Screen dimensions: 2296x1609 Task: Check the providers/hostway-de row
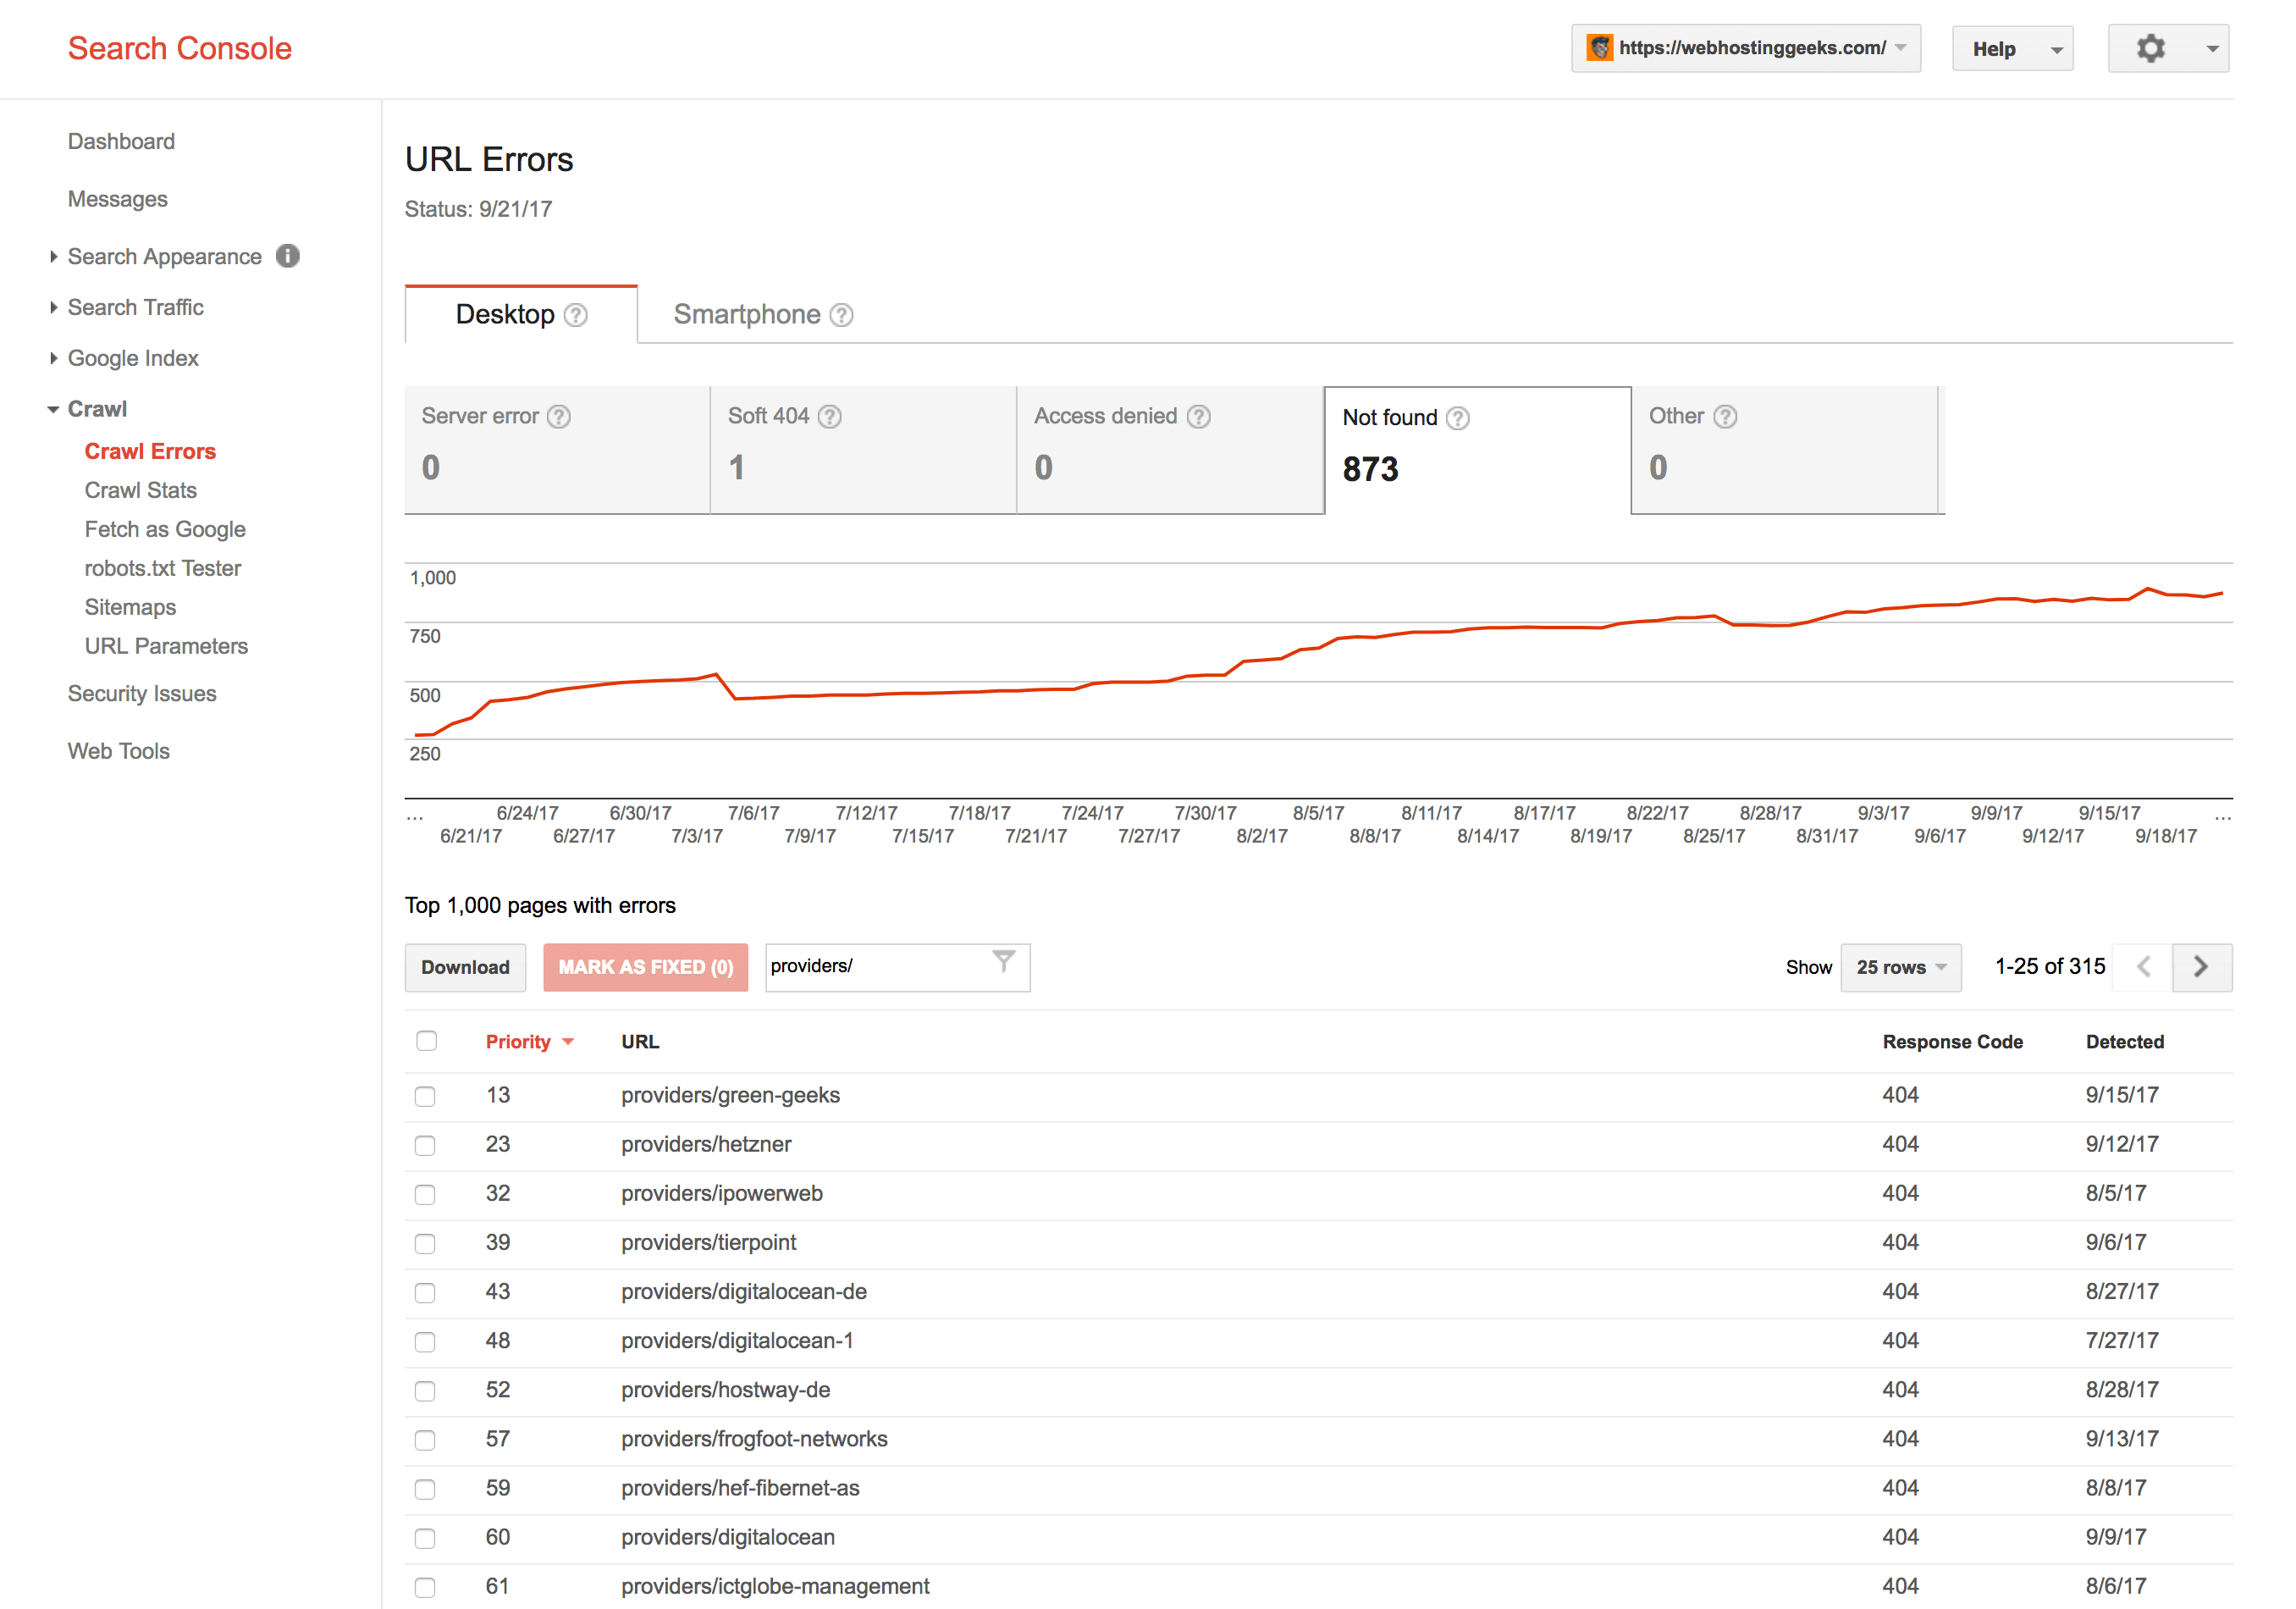(x=425, y=1390)
